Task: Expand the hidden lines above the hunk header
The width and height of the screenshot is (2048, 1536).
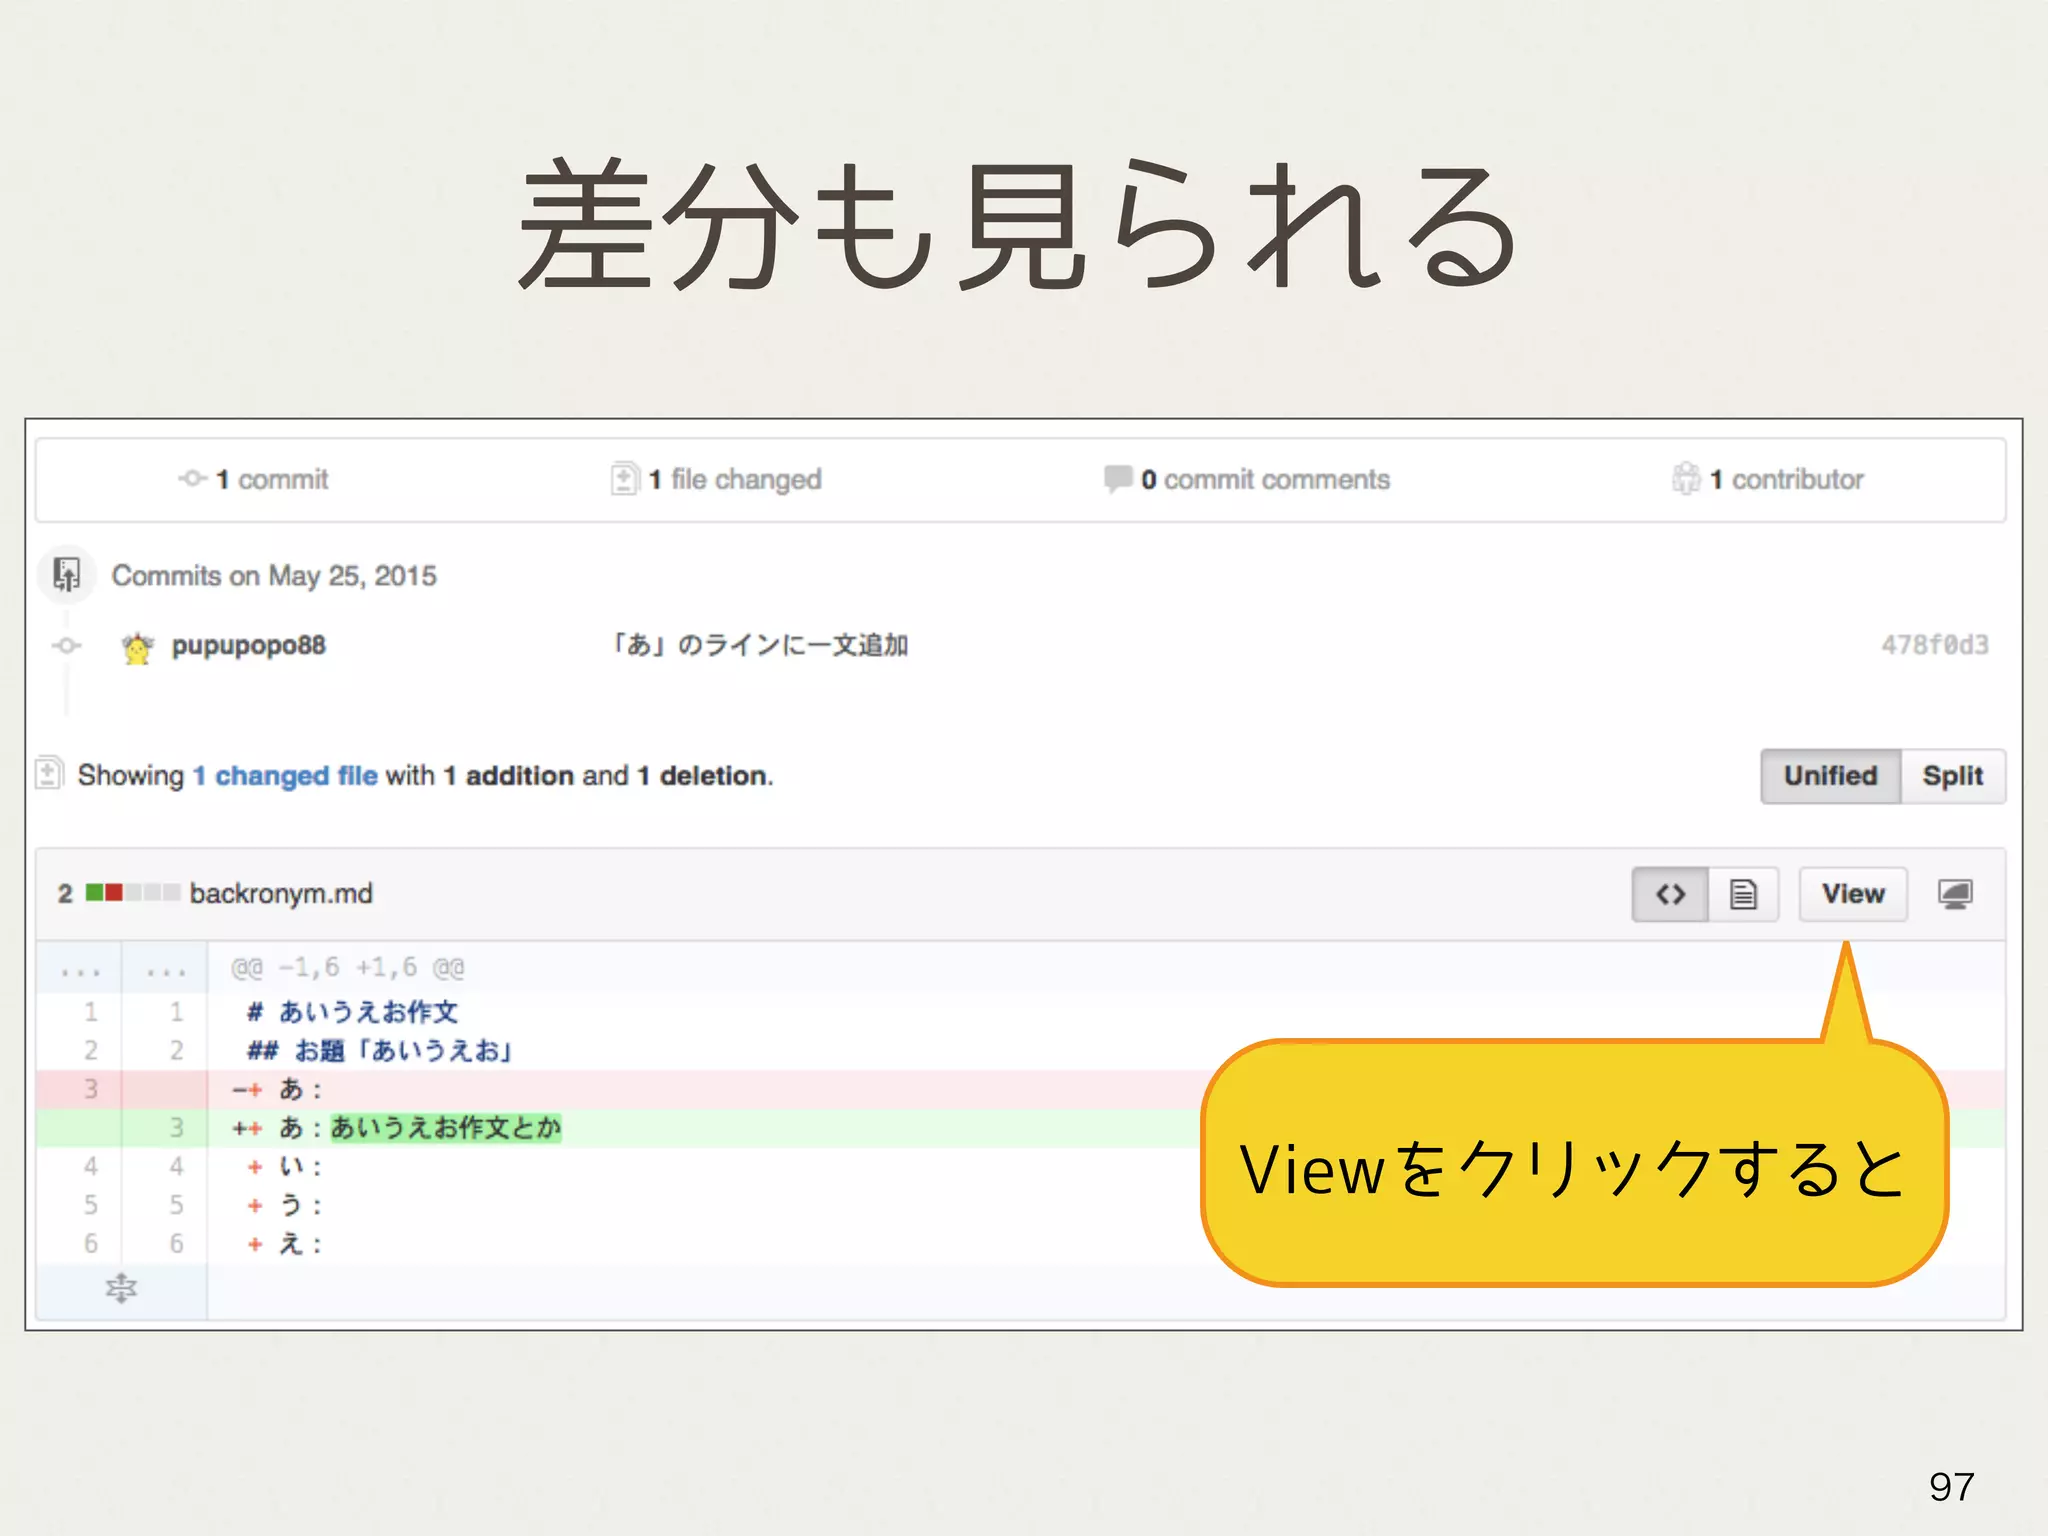Action: (x=80, y=968)
